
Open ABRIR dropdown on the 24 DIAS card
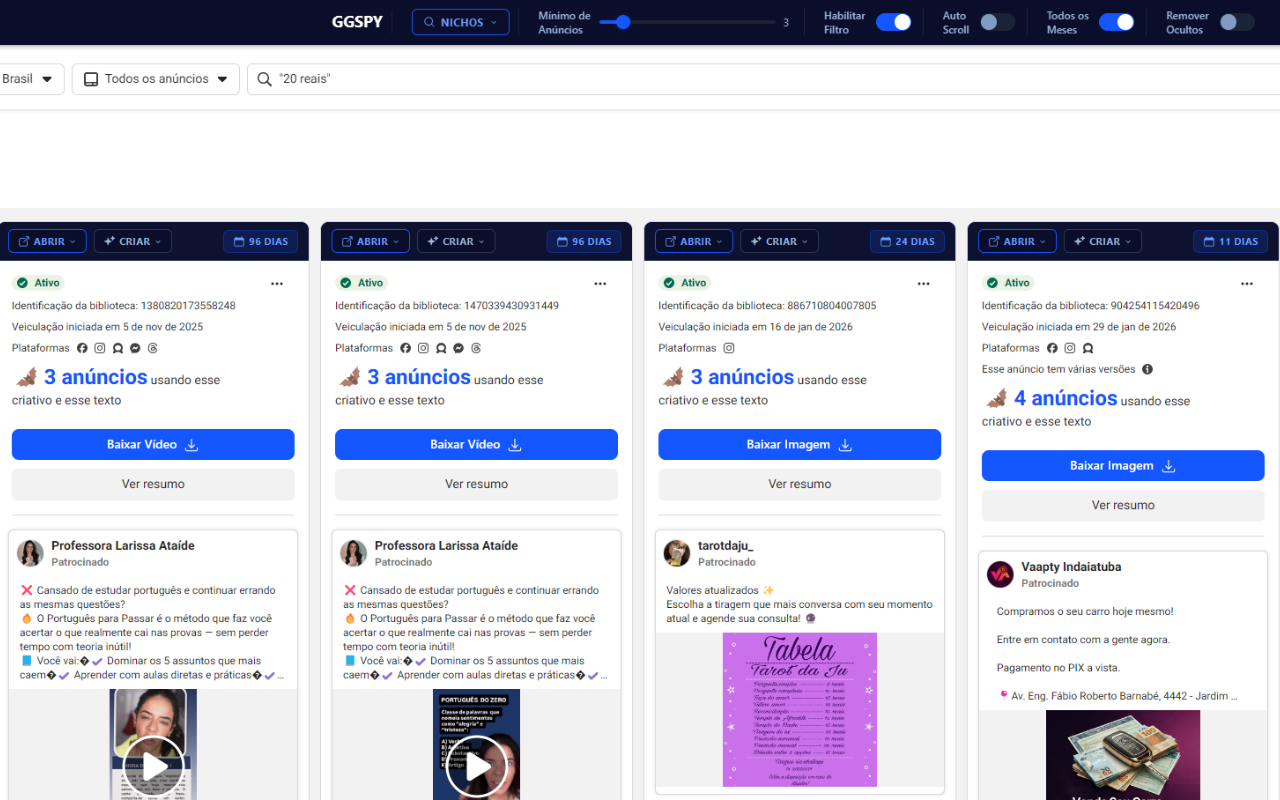(x=694, y=241)
